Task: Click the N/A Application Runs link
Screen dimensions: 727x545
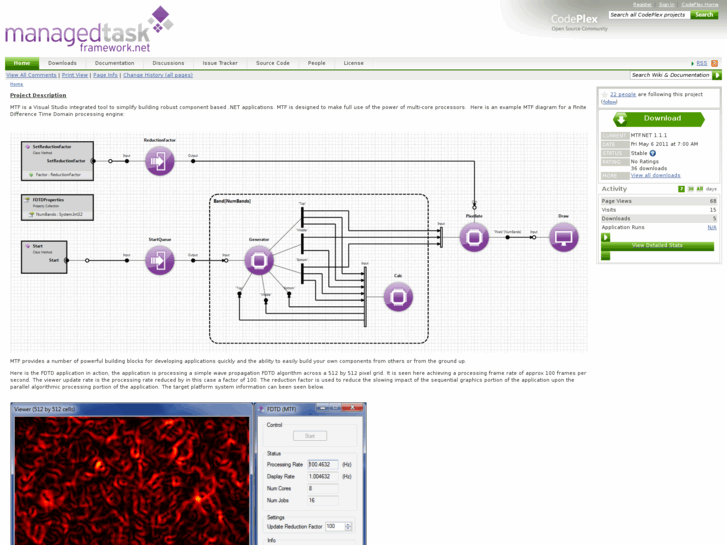Action: coord(712,227)
